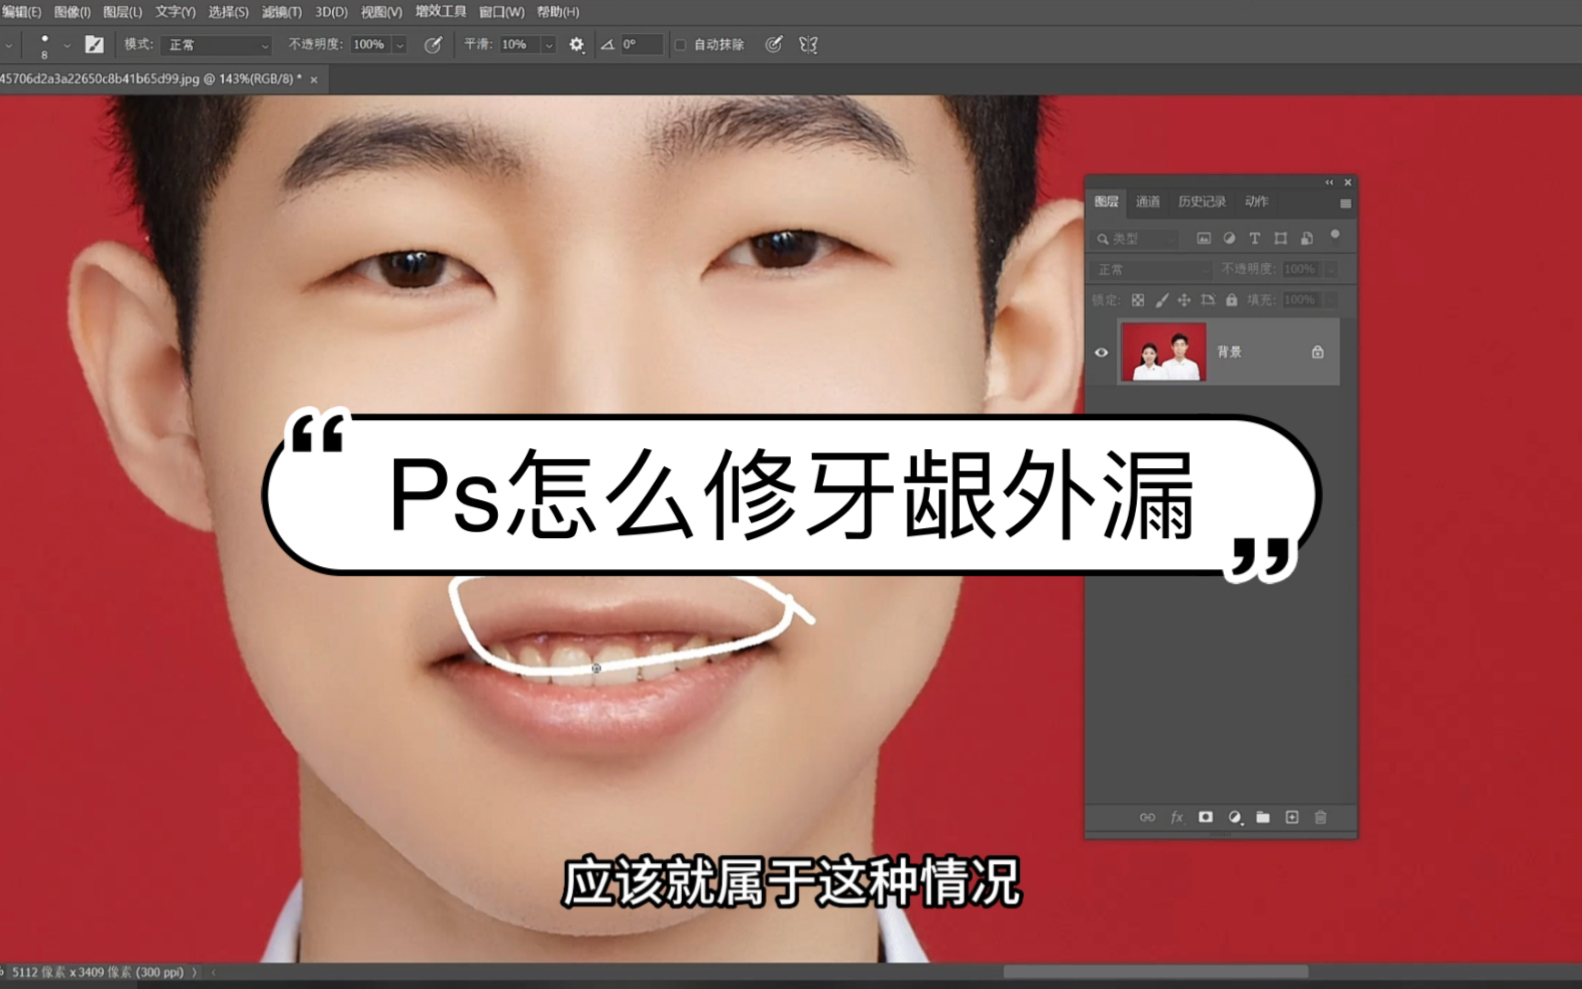Image resolution: width=1582 pixels, height=989 pixels.
Task: Filter layers by type layer icon
Action: (x=1255, y=238)
